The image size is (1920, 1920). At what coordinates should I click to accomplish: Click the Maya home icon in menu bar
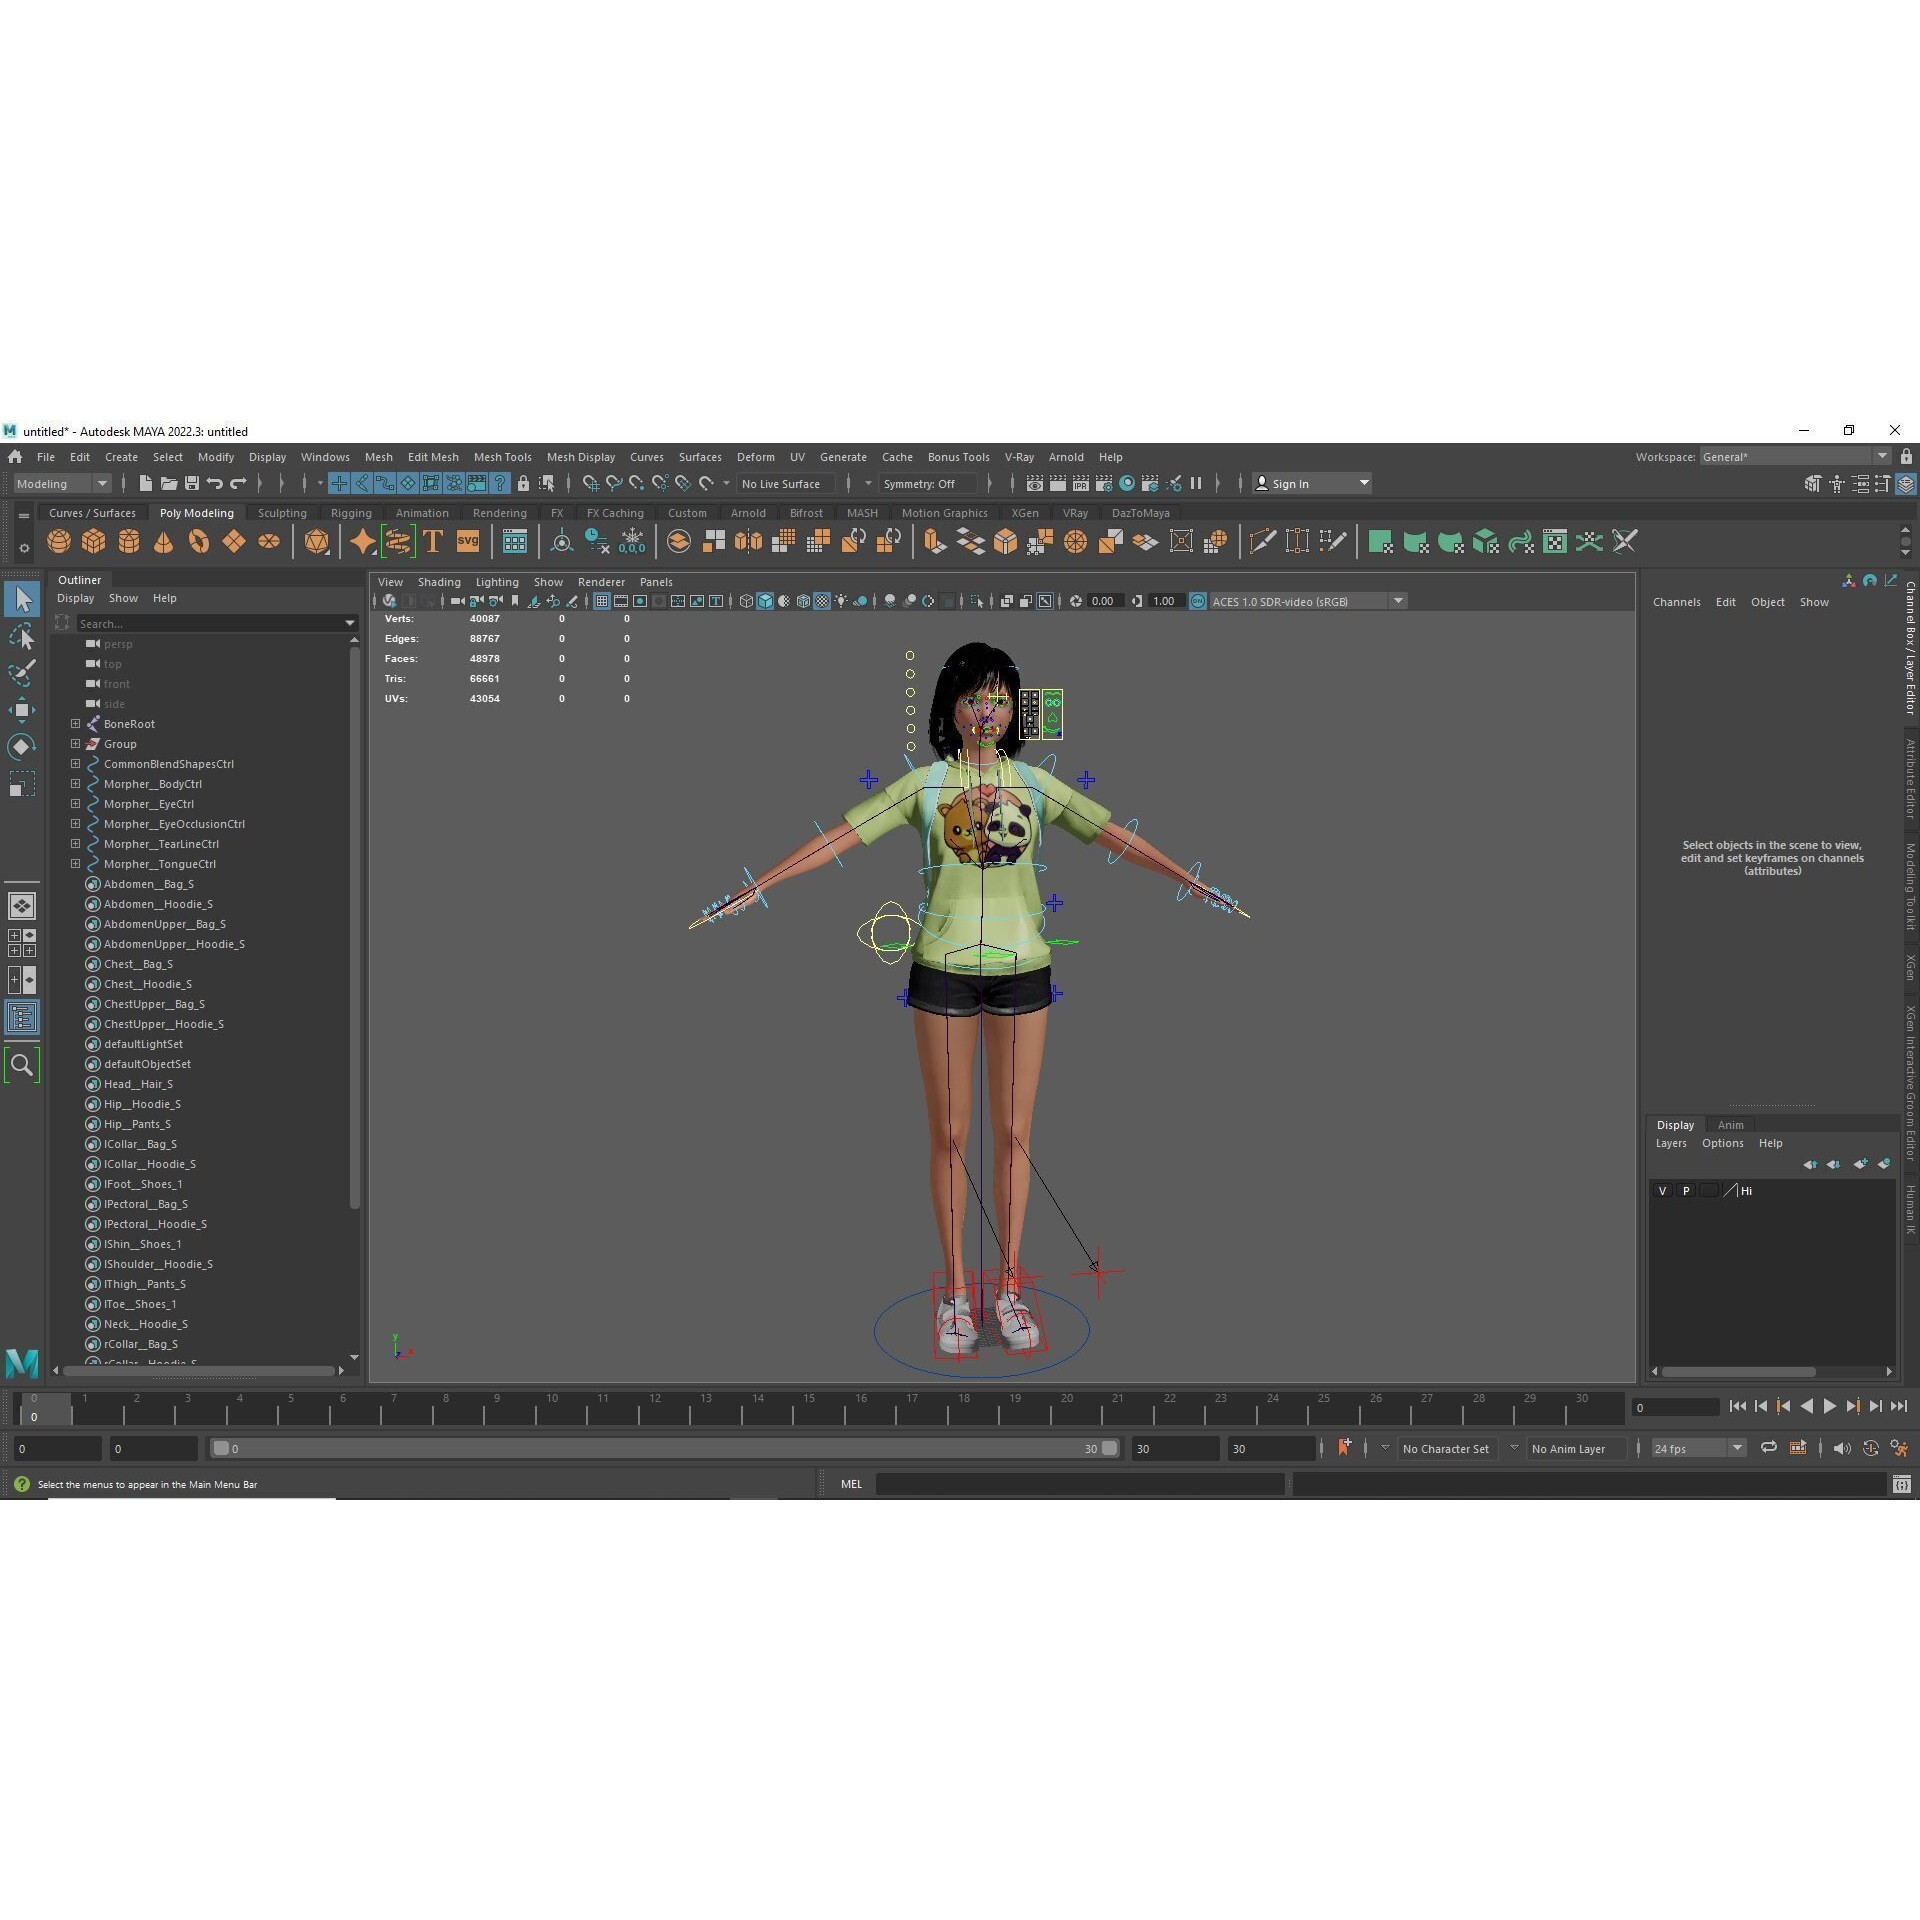coord(15,457)
